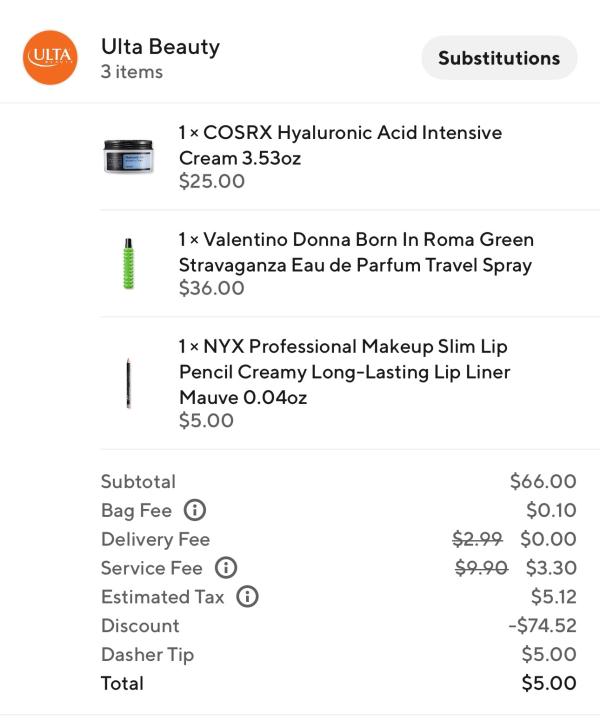Open the Substitutions button
This screenshot has width=600, height=720.
click(x=499, y=58)
